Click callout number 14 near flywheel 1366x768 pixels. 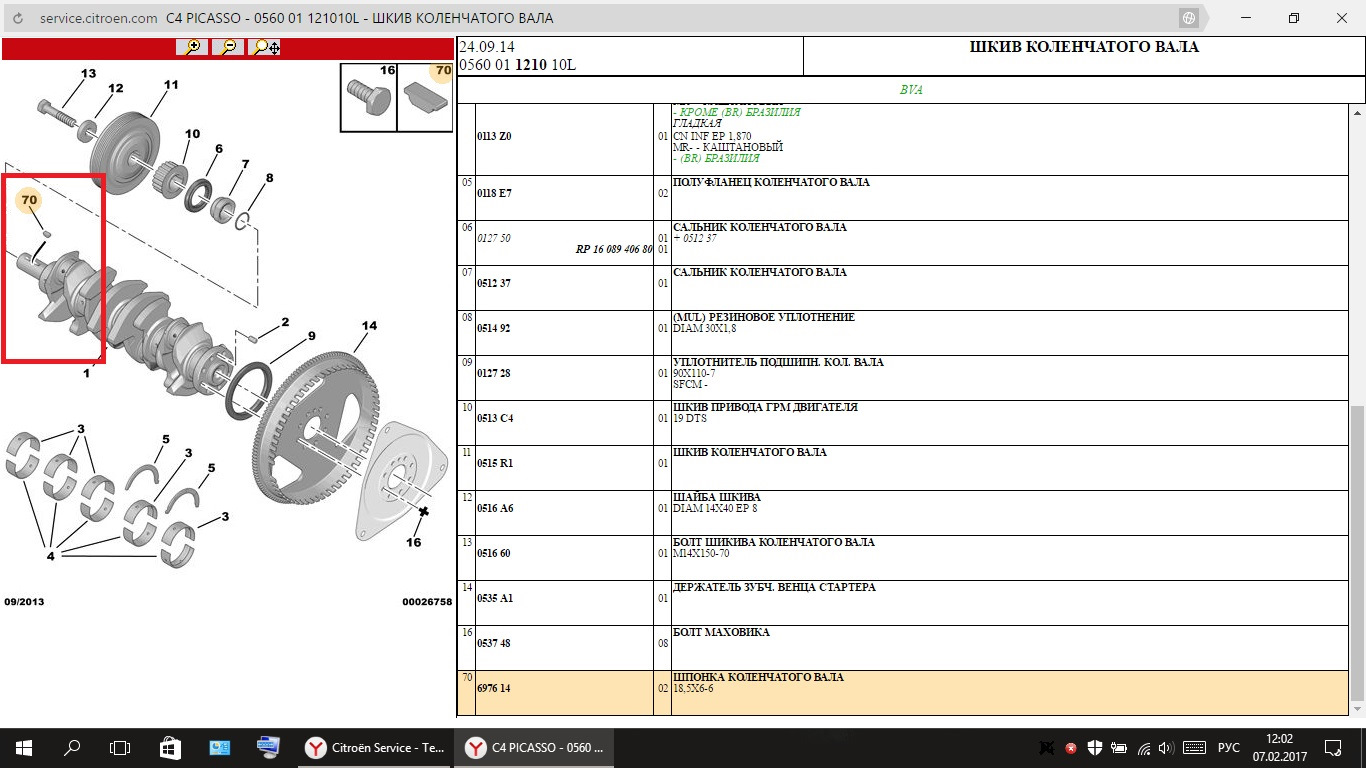369,326
